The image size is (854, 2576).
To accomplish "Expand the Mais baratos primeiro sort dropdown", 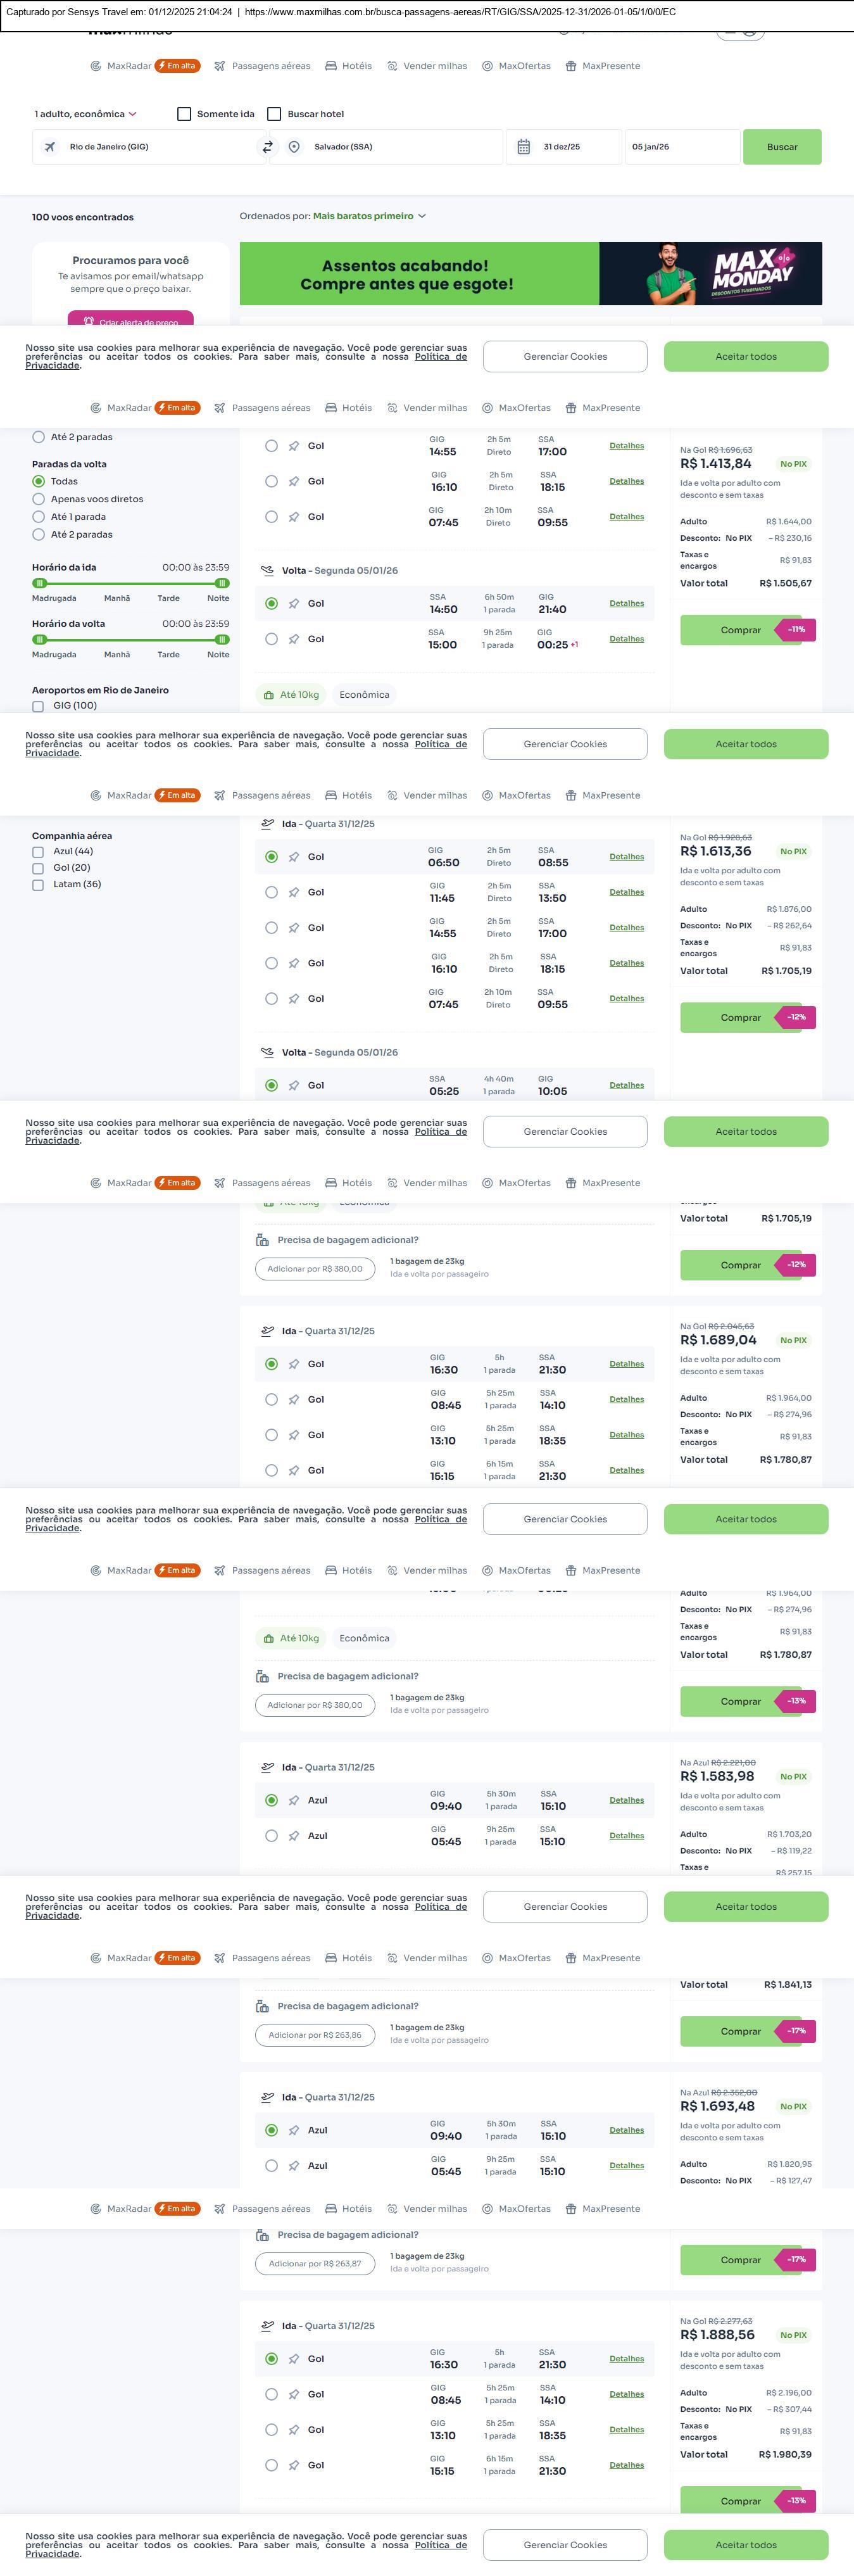I will click(x=369, y=216).
